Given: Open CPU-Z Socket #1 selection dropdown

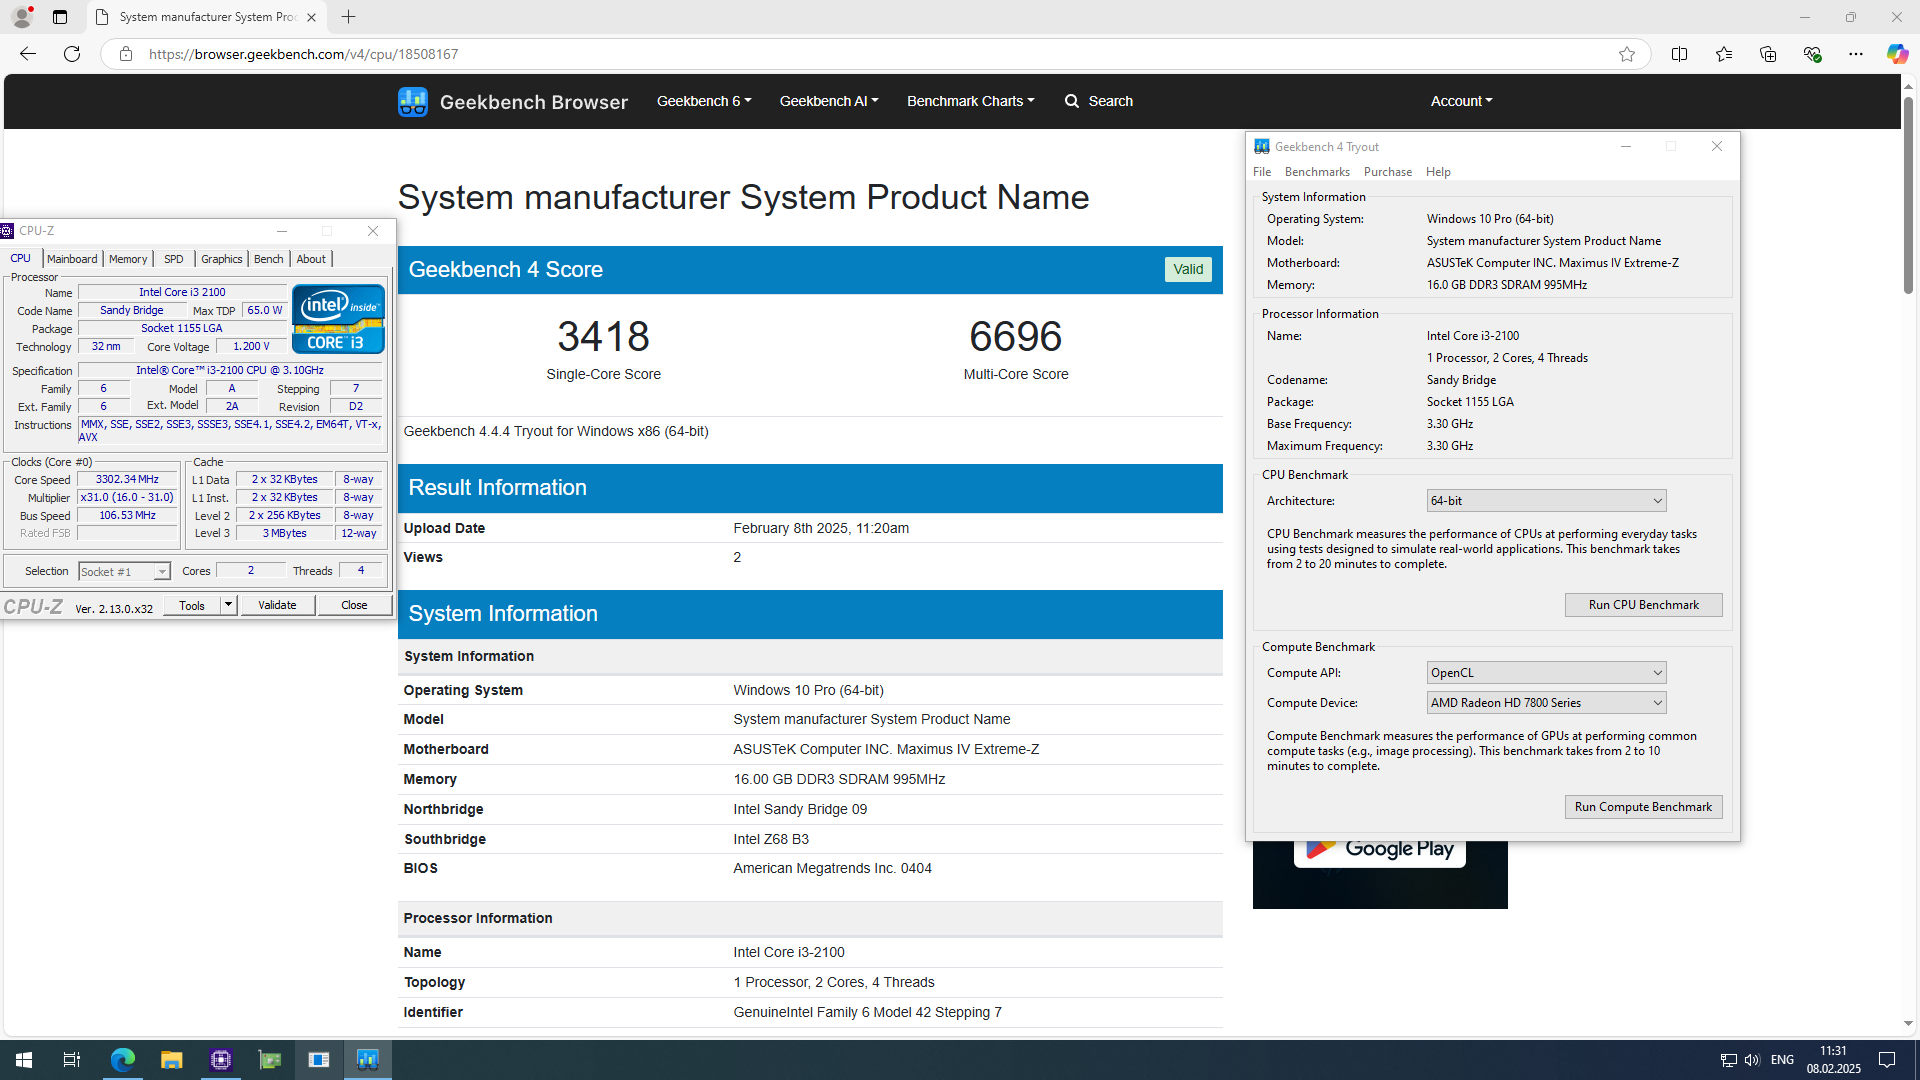Looking at the screenshot, I should (x=124, y=572).
